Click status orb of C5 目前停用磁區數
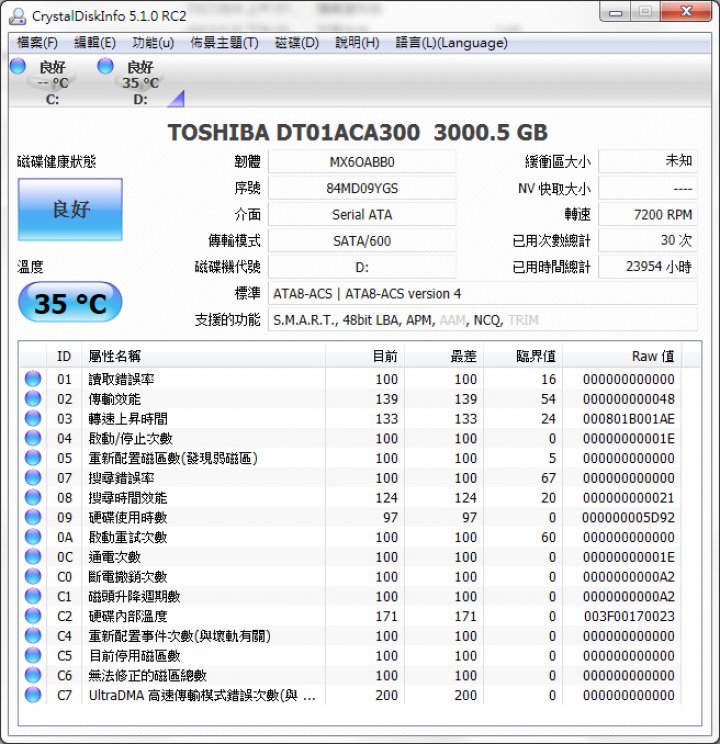Image resolution: width=720 pixels, height=744 pixels. click(33, 655)
